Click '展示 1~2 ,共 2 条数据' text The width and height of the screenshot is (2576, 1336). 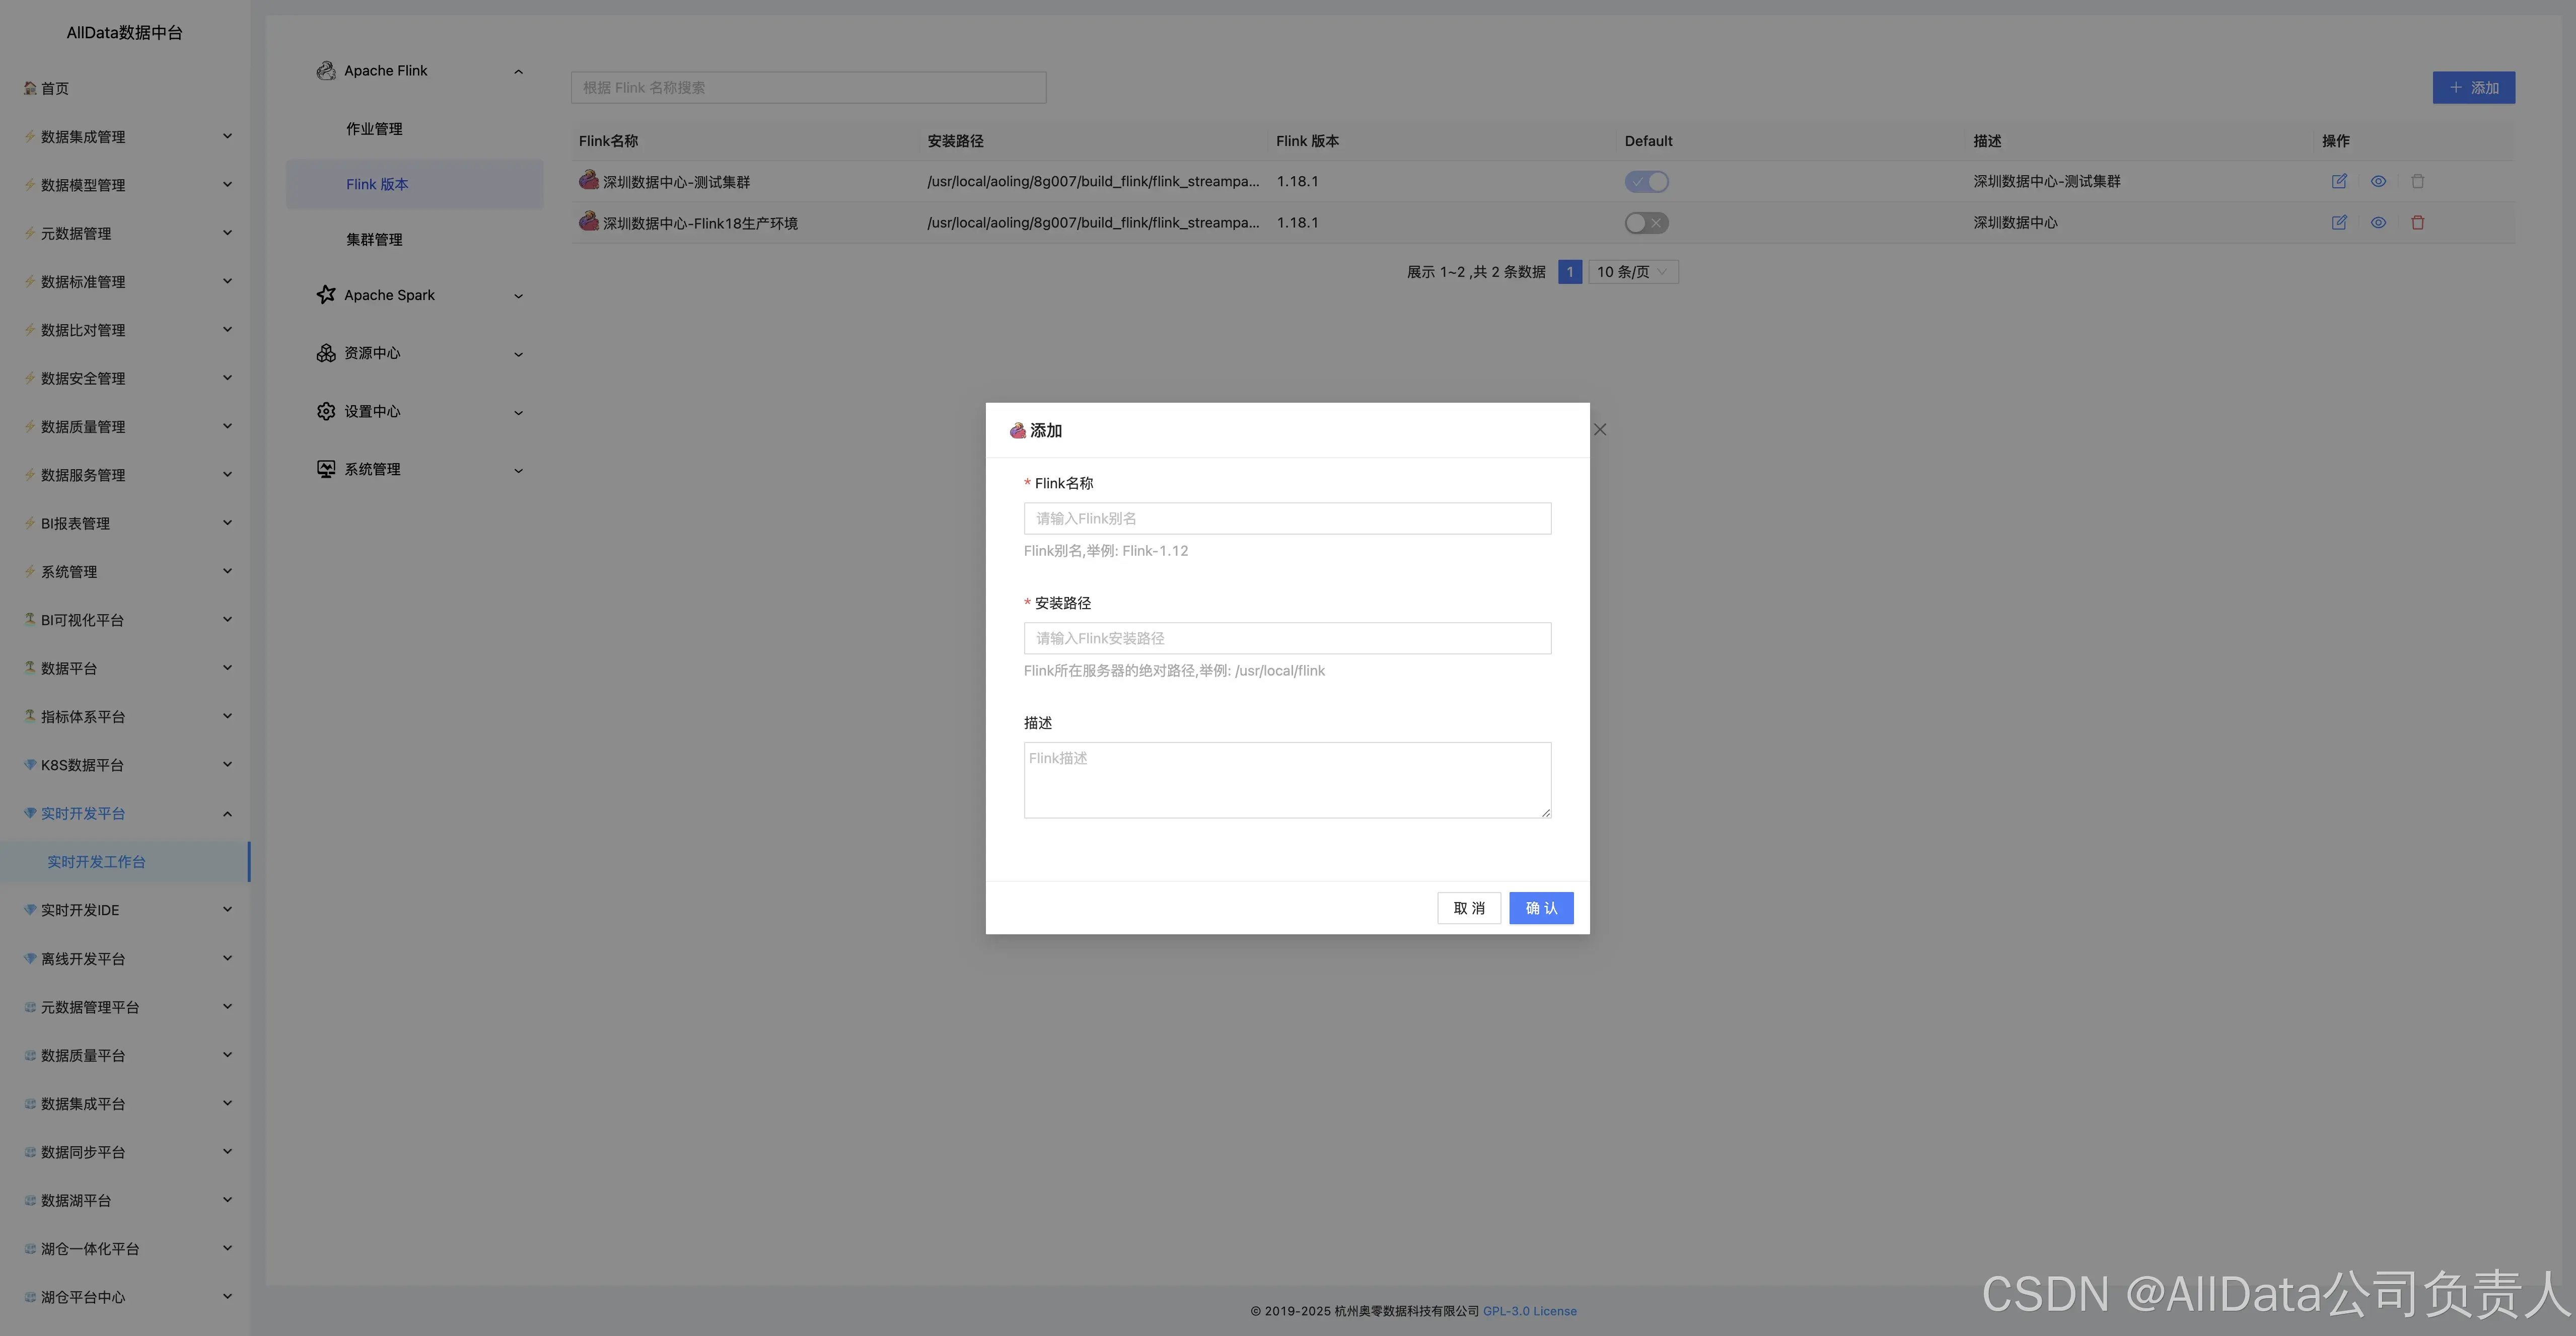1476,272
